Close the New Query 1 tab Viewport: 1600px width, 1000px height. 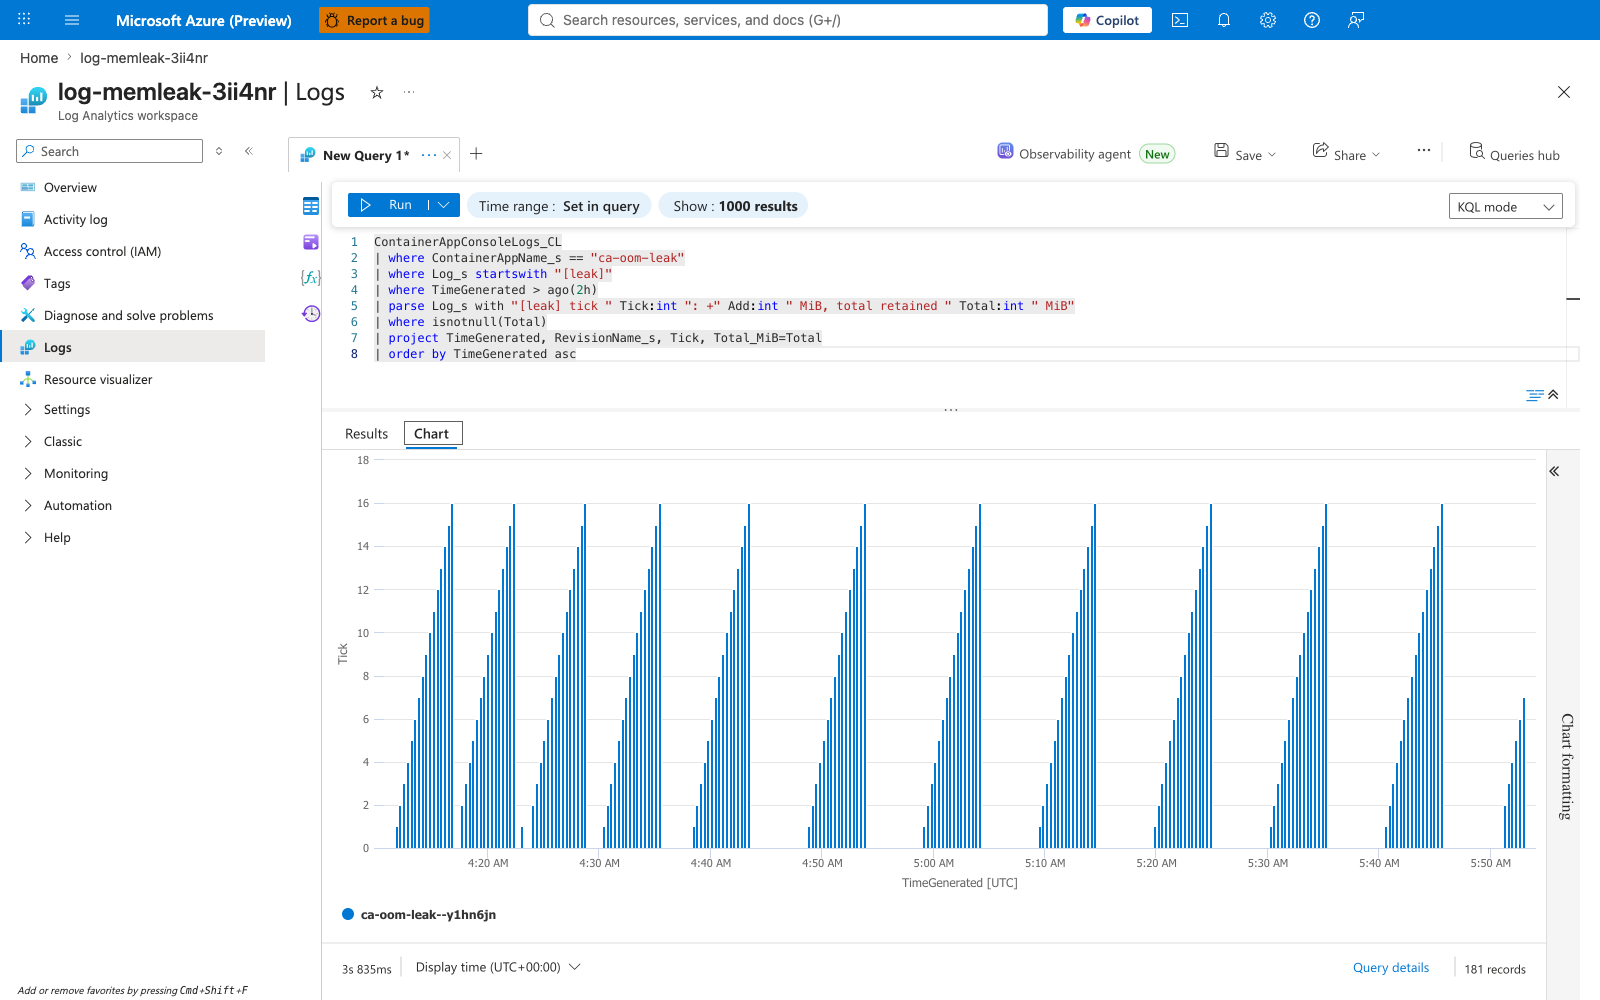tap(447, 155)
